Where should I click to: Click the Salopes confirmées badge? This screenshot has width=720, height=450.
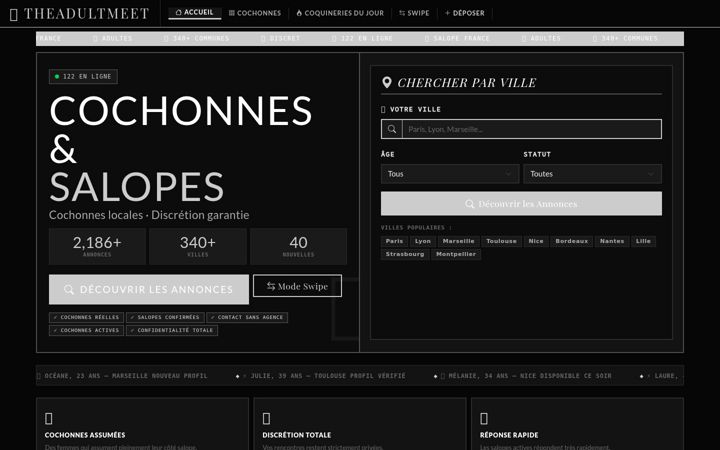point(165,317)
